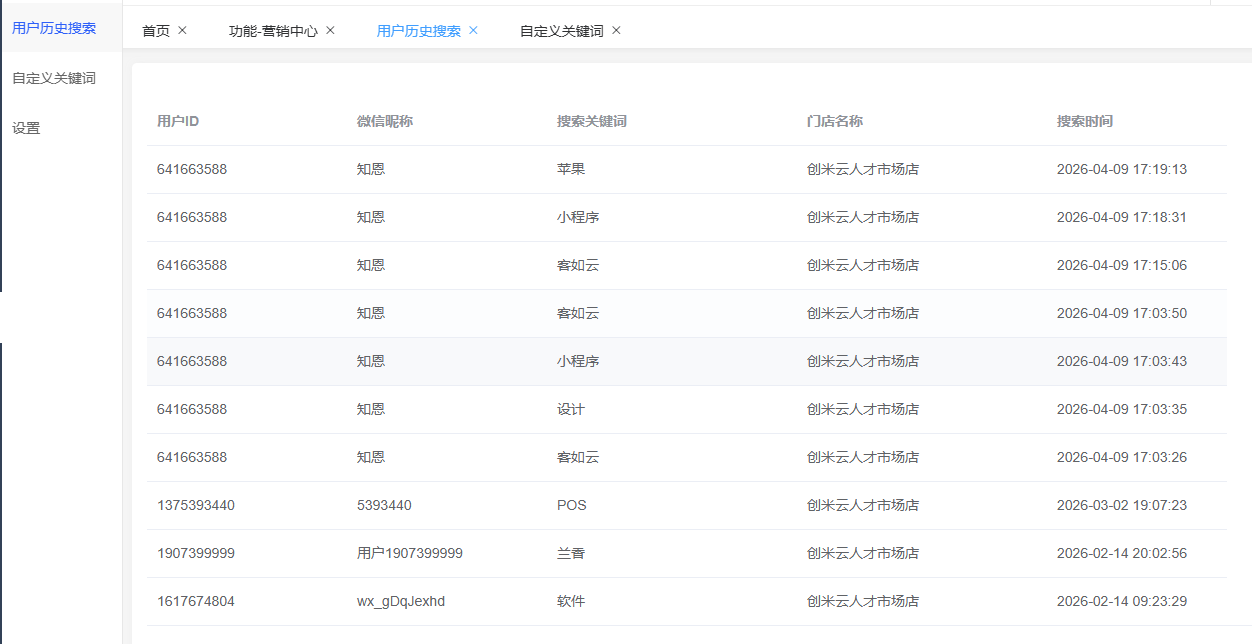
Task: Select the row with keyword 苹果
Action: [571, 169]
